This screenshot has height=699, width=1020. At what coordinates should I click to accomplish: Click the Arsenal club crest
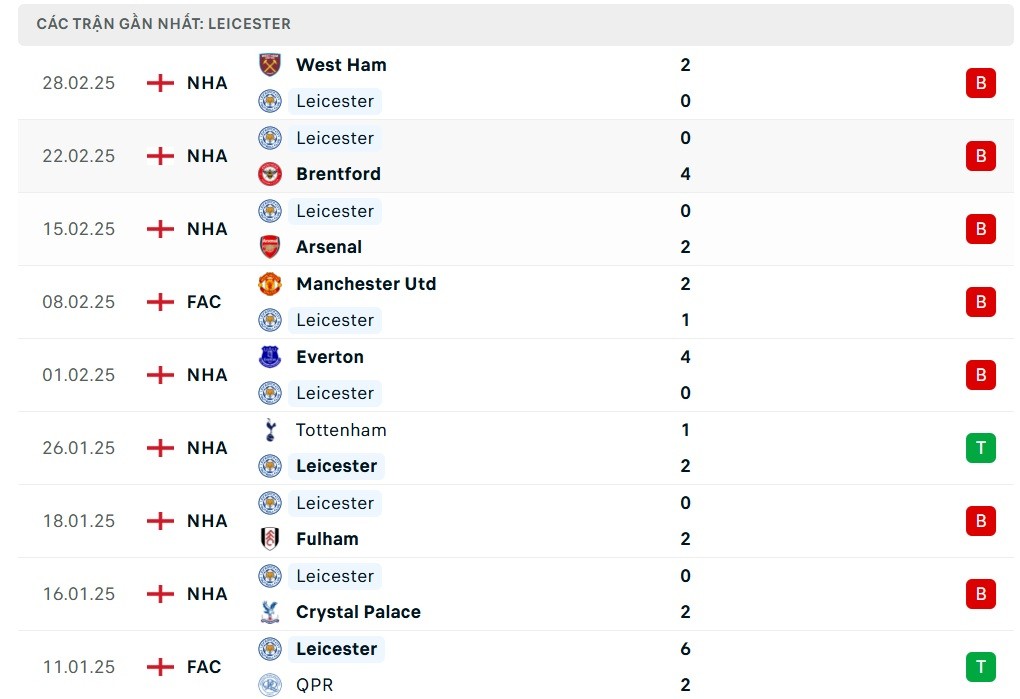coord(270,247)
